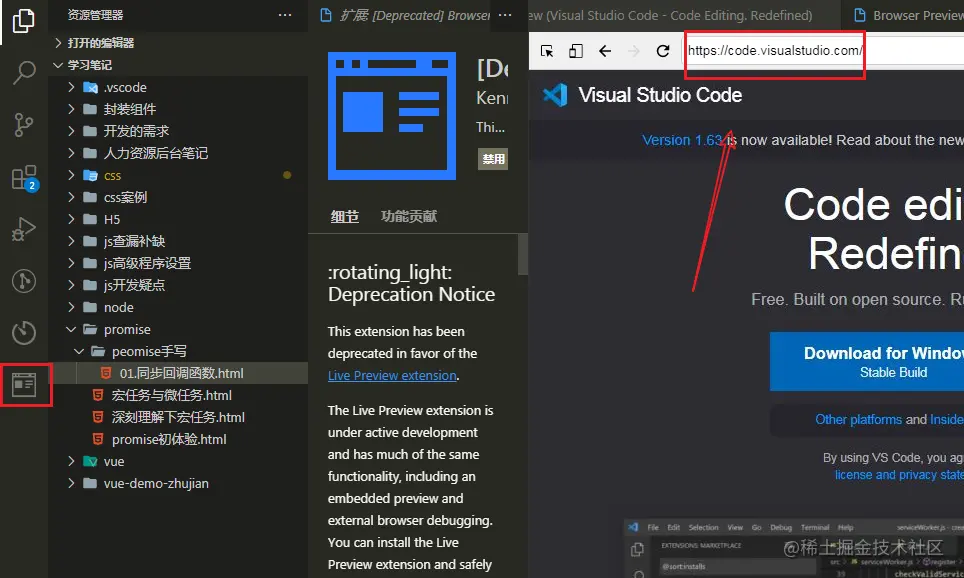Open the Source Control view
Image resolution: width=964 pixels, height=578 pixels.
tap(23, 125)
